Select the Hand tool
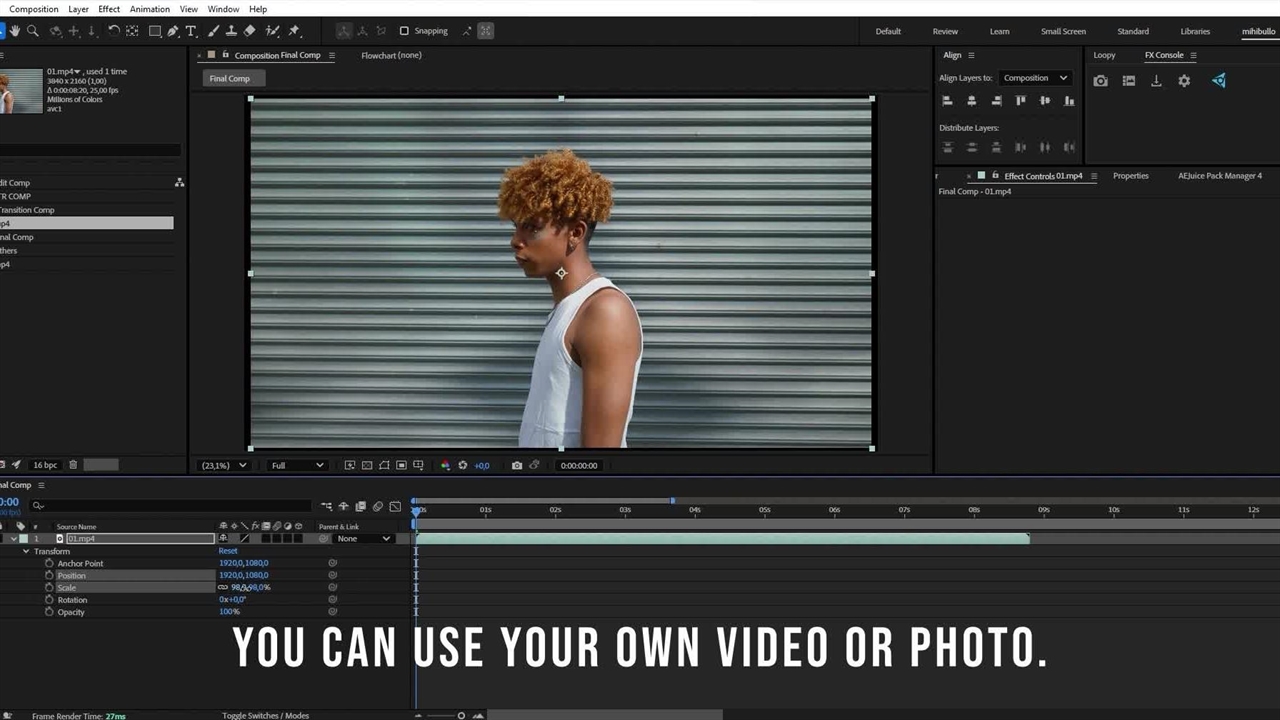 coord(17,31)
